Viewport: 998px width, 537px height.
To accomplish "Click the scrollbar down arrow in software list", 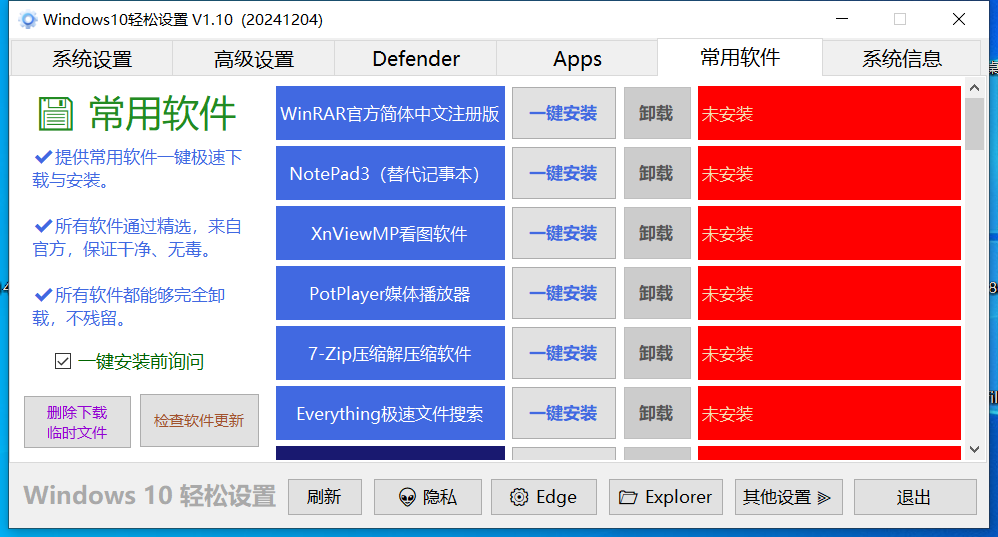I will point(974,449).
